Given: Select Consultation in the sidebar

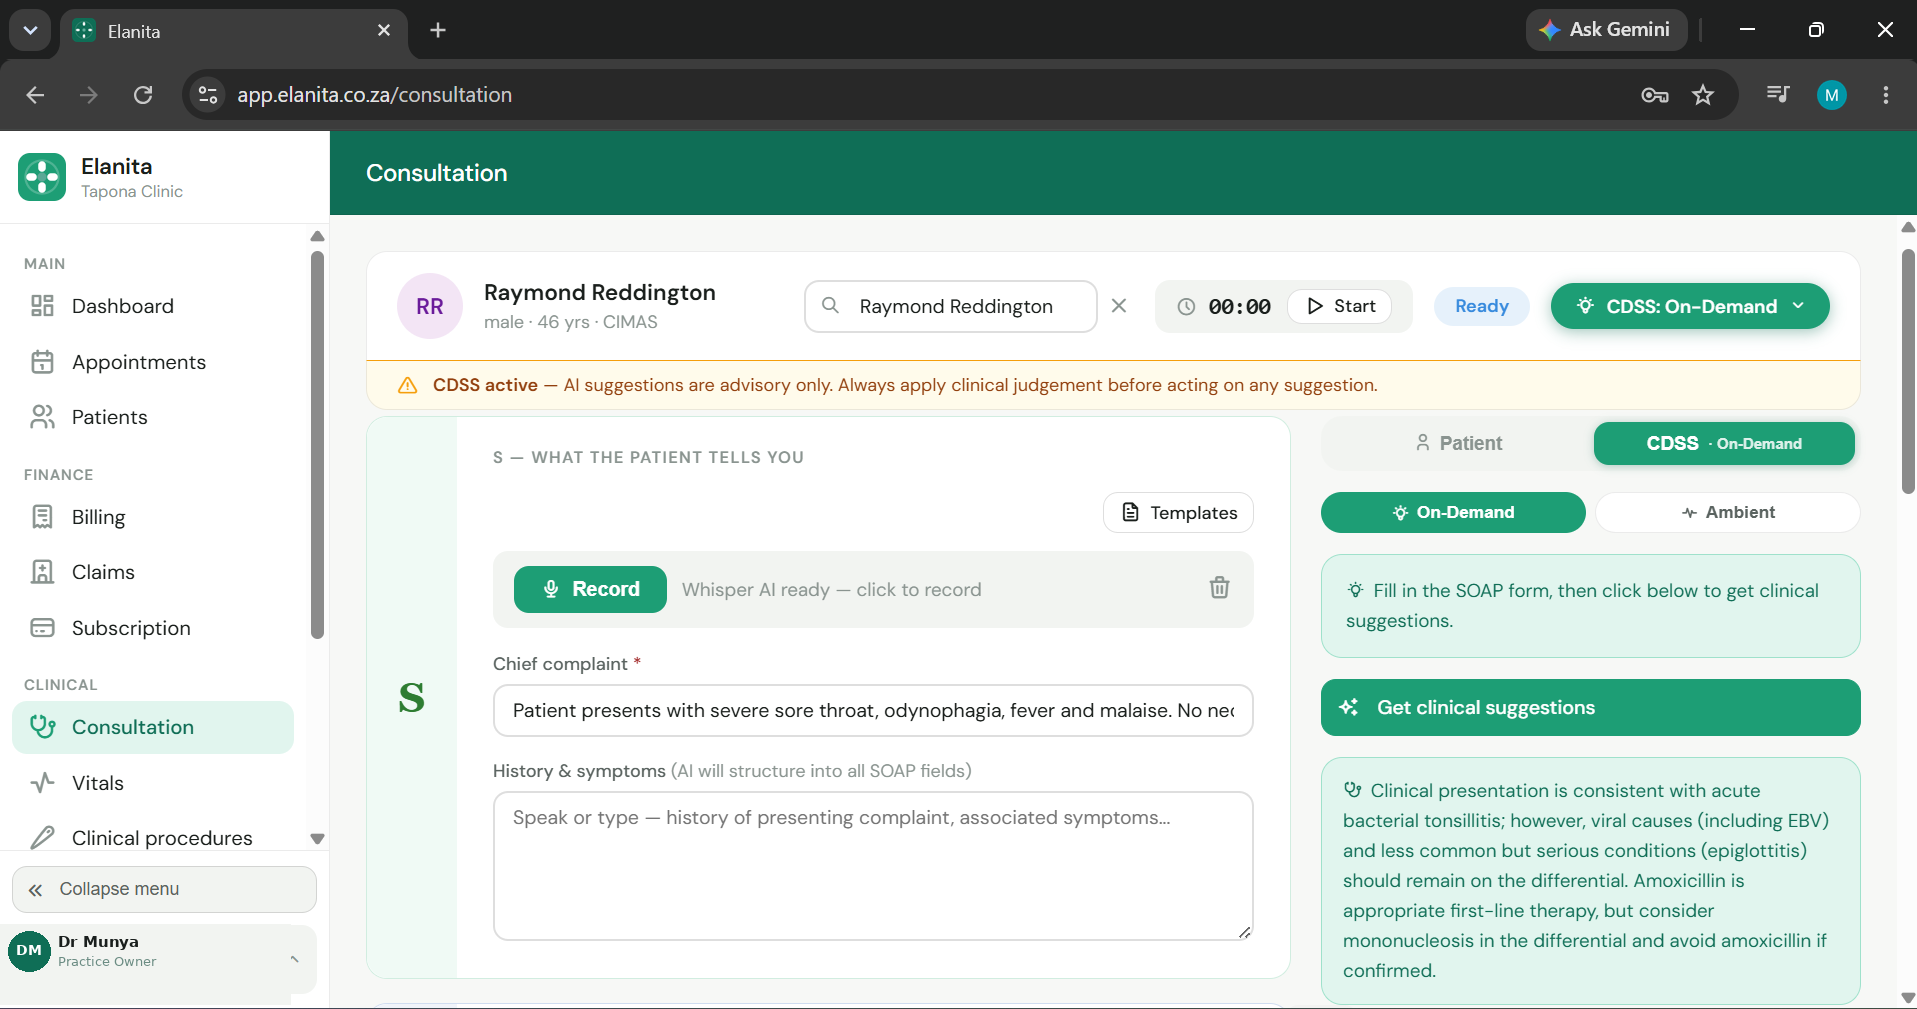Looking at the screenshot, I should (x=153, y=727).
